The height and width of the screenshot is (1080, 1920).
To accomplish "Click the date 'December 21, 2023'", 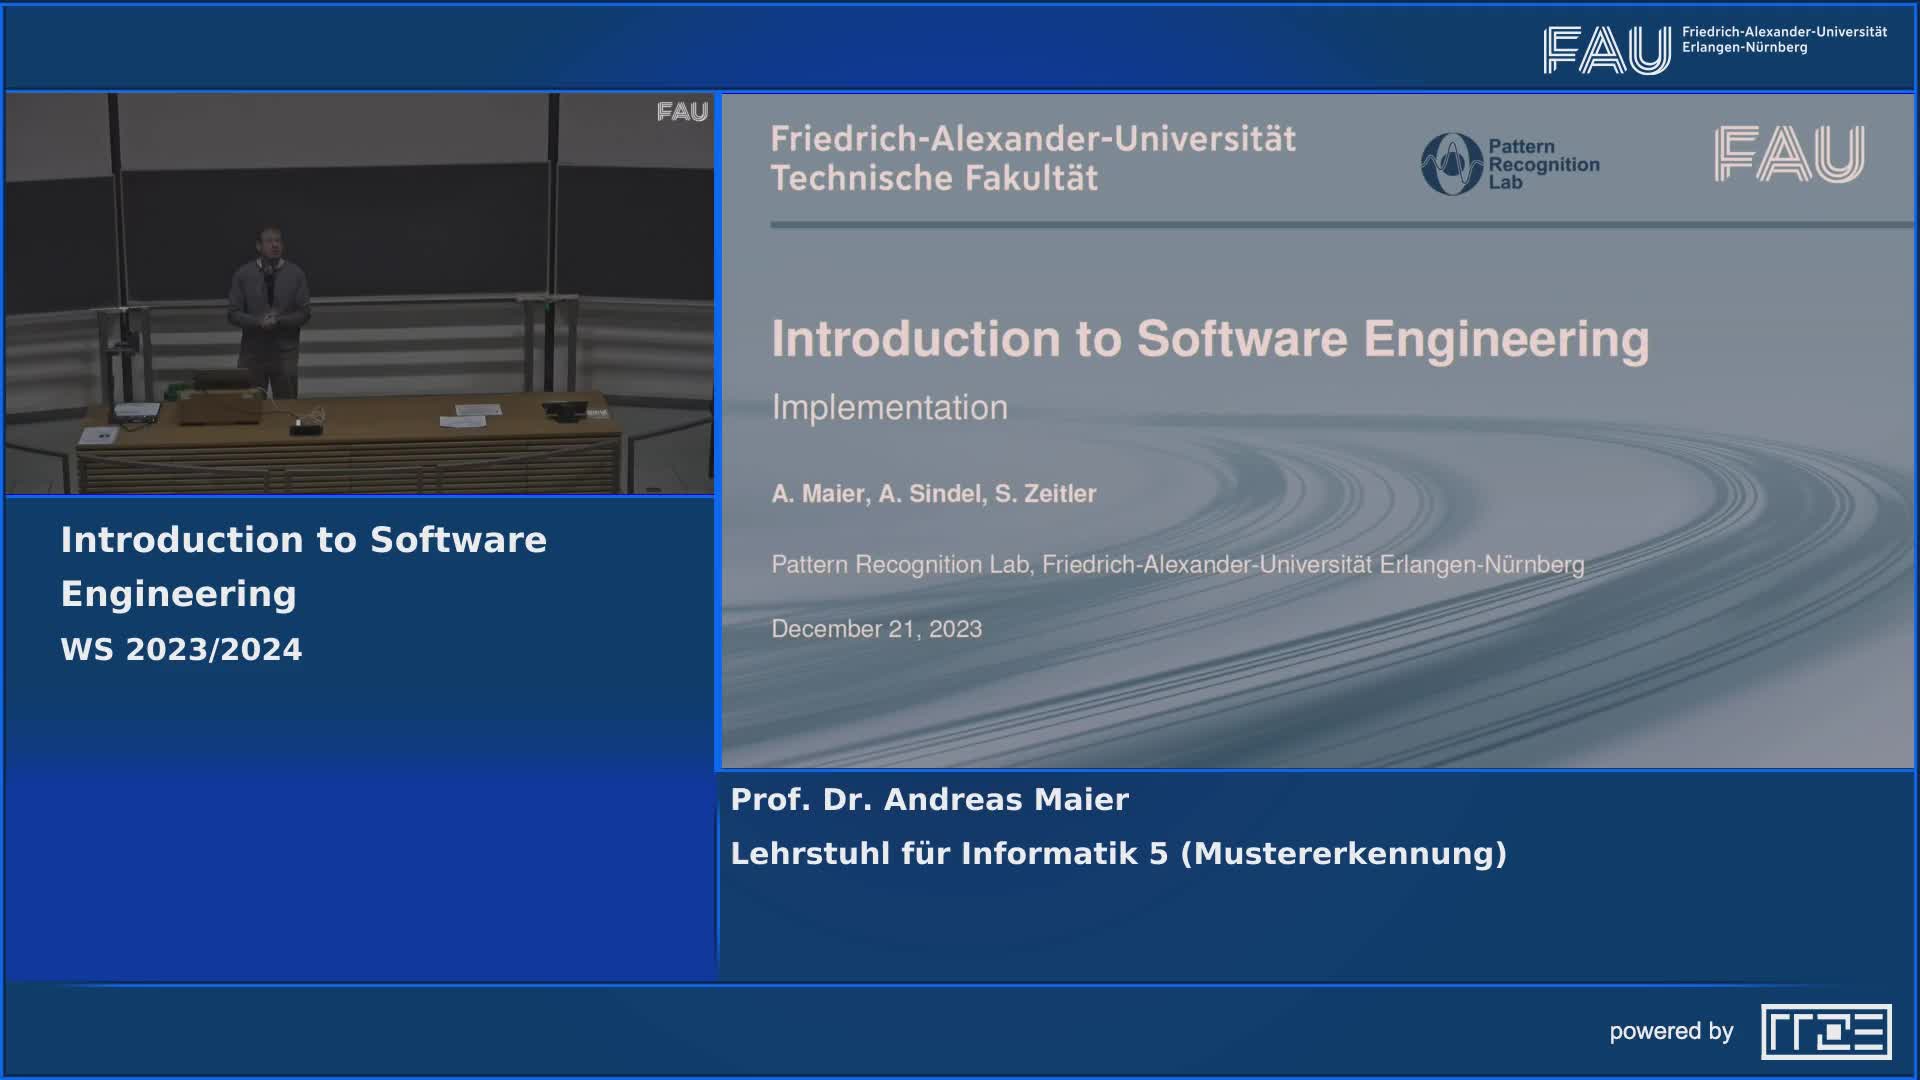I will coord(876,629).
